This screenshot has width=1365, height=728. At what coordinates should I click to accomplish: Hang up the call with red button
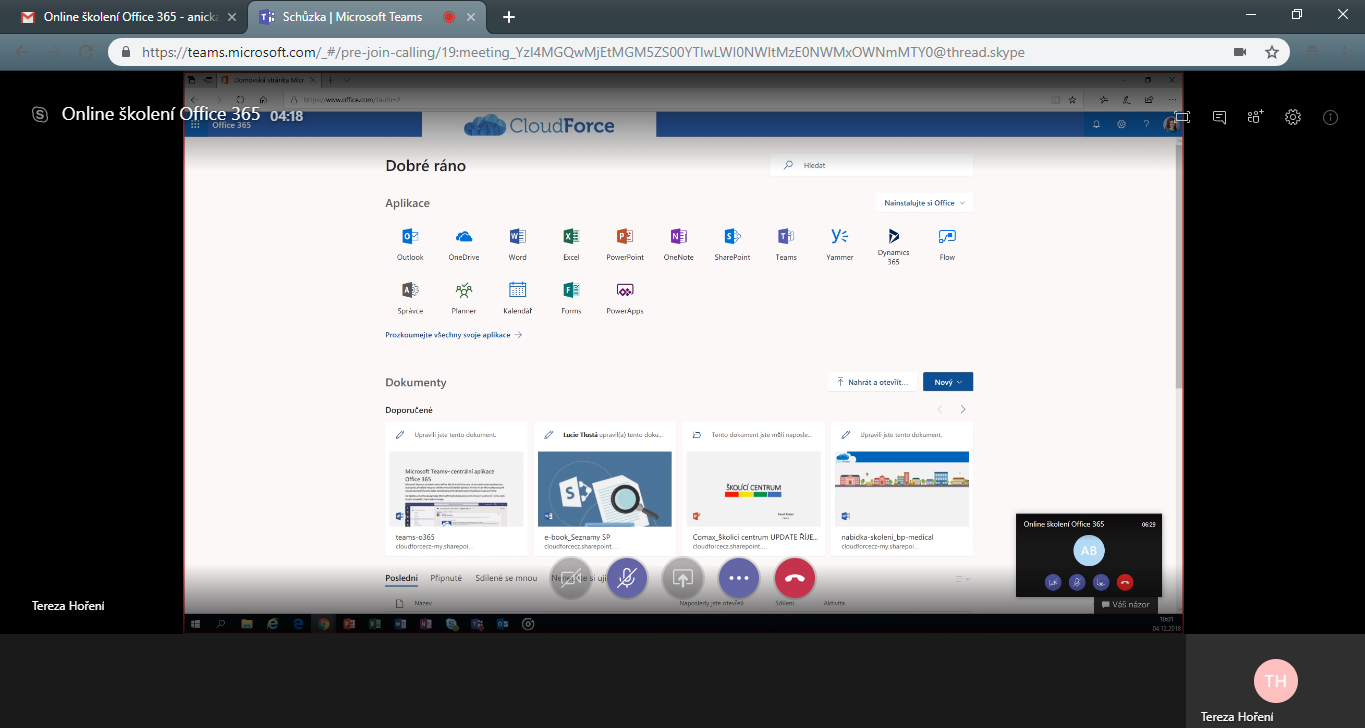[795, 578]
